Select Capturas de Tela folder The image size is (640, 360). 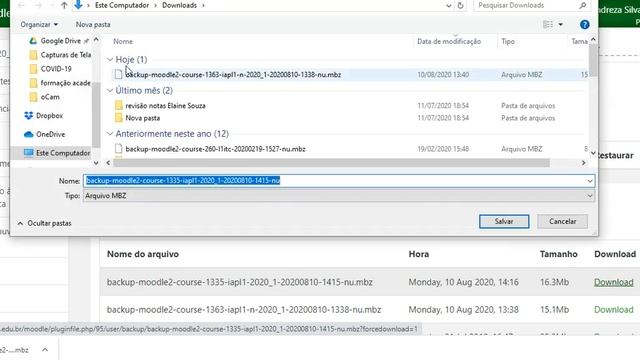click(66, 55)
